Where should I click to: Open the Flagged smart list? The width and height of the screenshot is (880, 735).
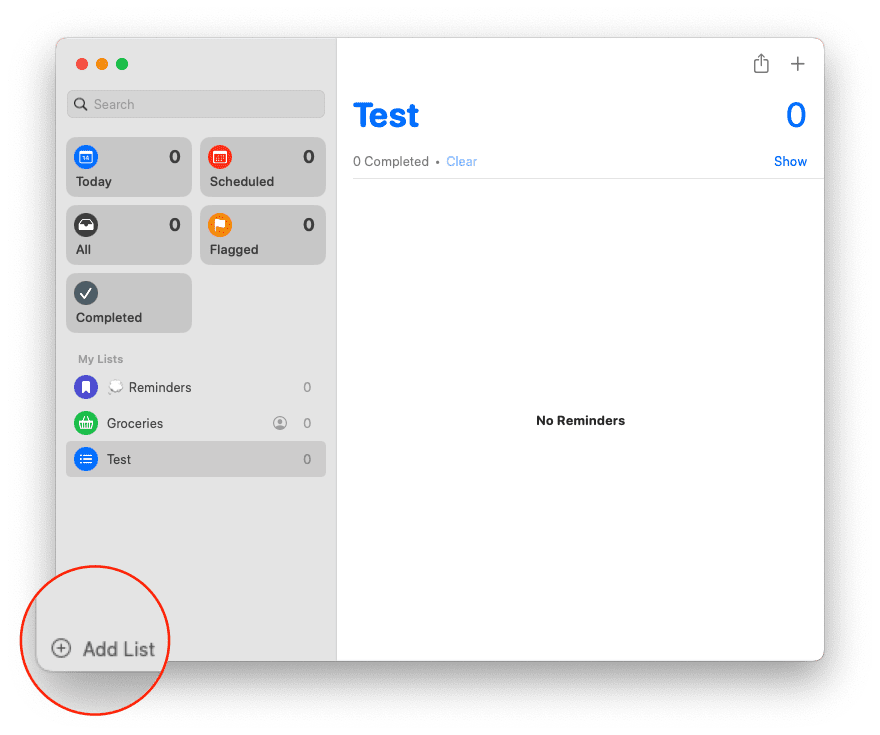[263, 235]
